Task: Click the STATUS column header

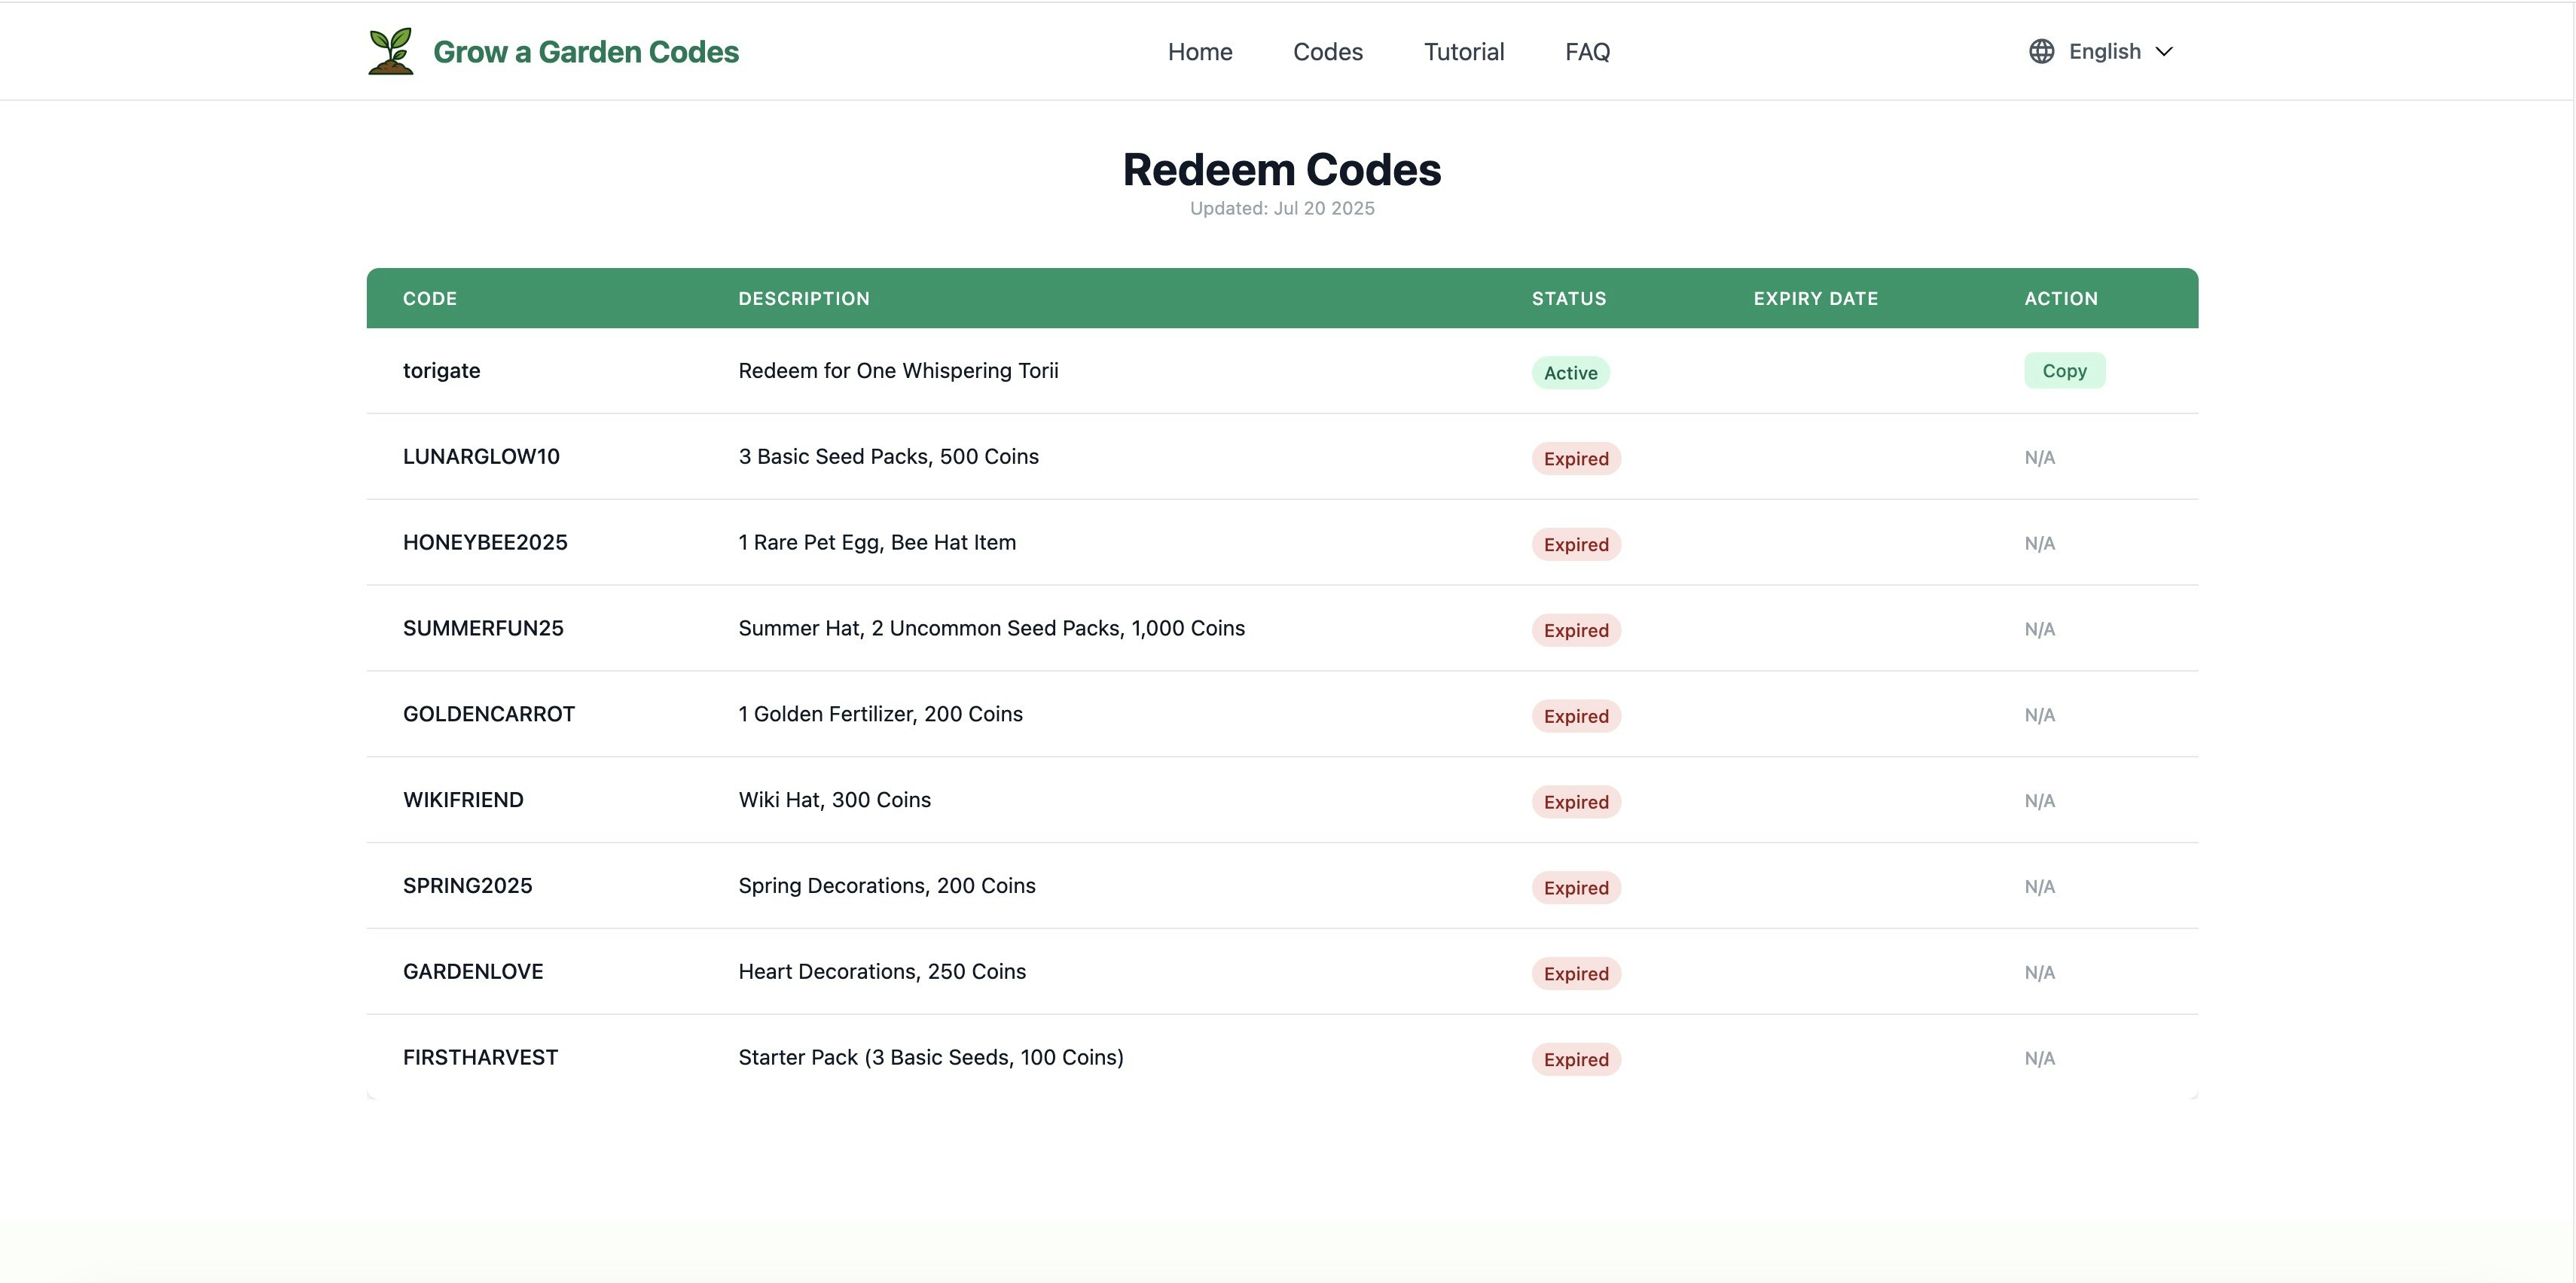Action: coord(1568,298)
